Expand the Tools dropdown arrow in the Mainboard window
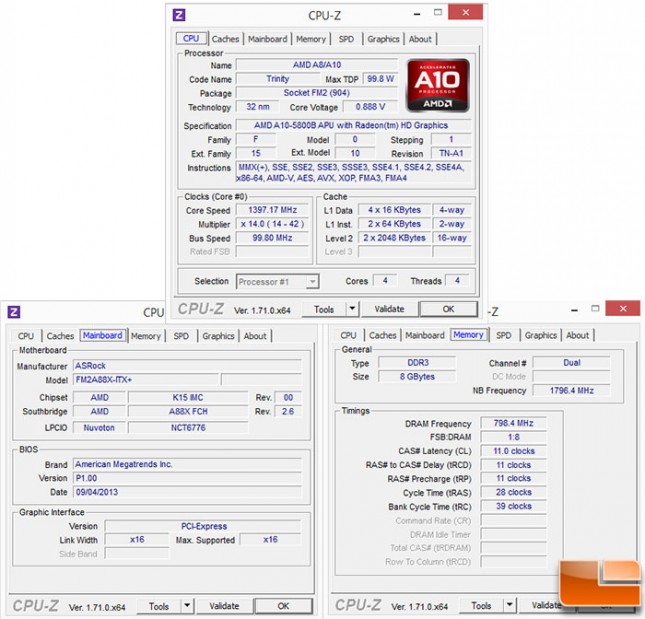Image resolution: width=645 pixels, height=619 pixels. pos(187,606)
